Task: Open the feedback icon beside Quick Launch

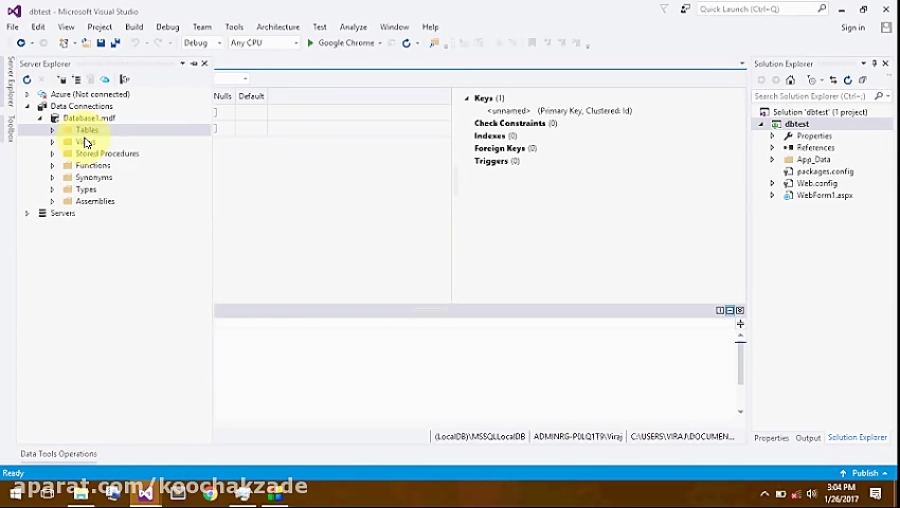Action: [x=685, y=9]
